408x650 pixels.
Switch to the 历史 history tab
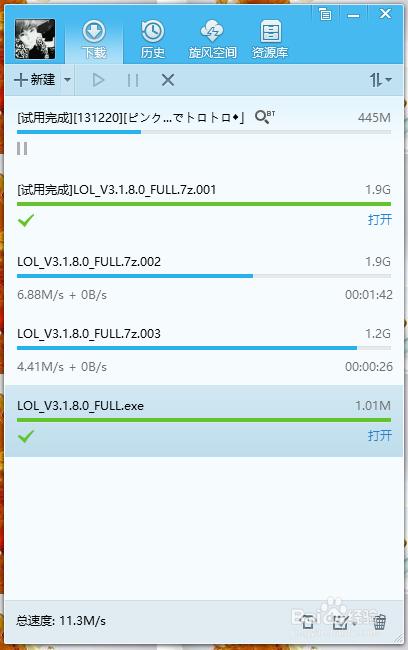click(x=153, y=40)
